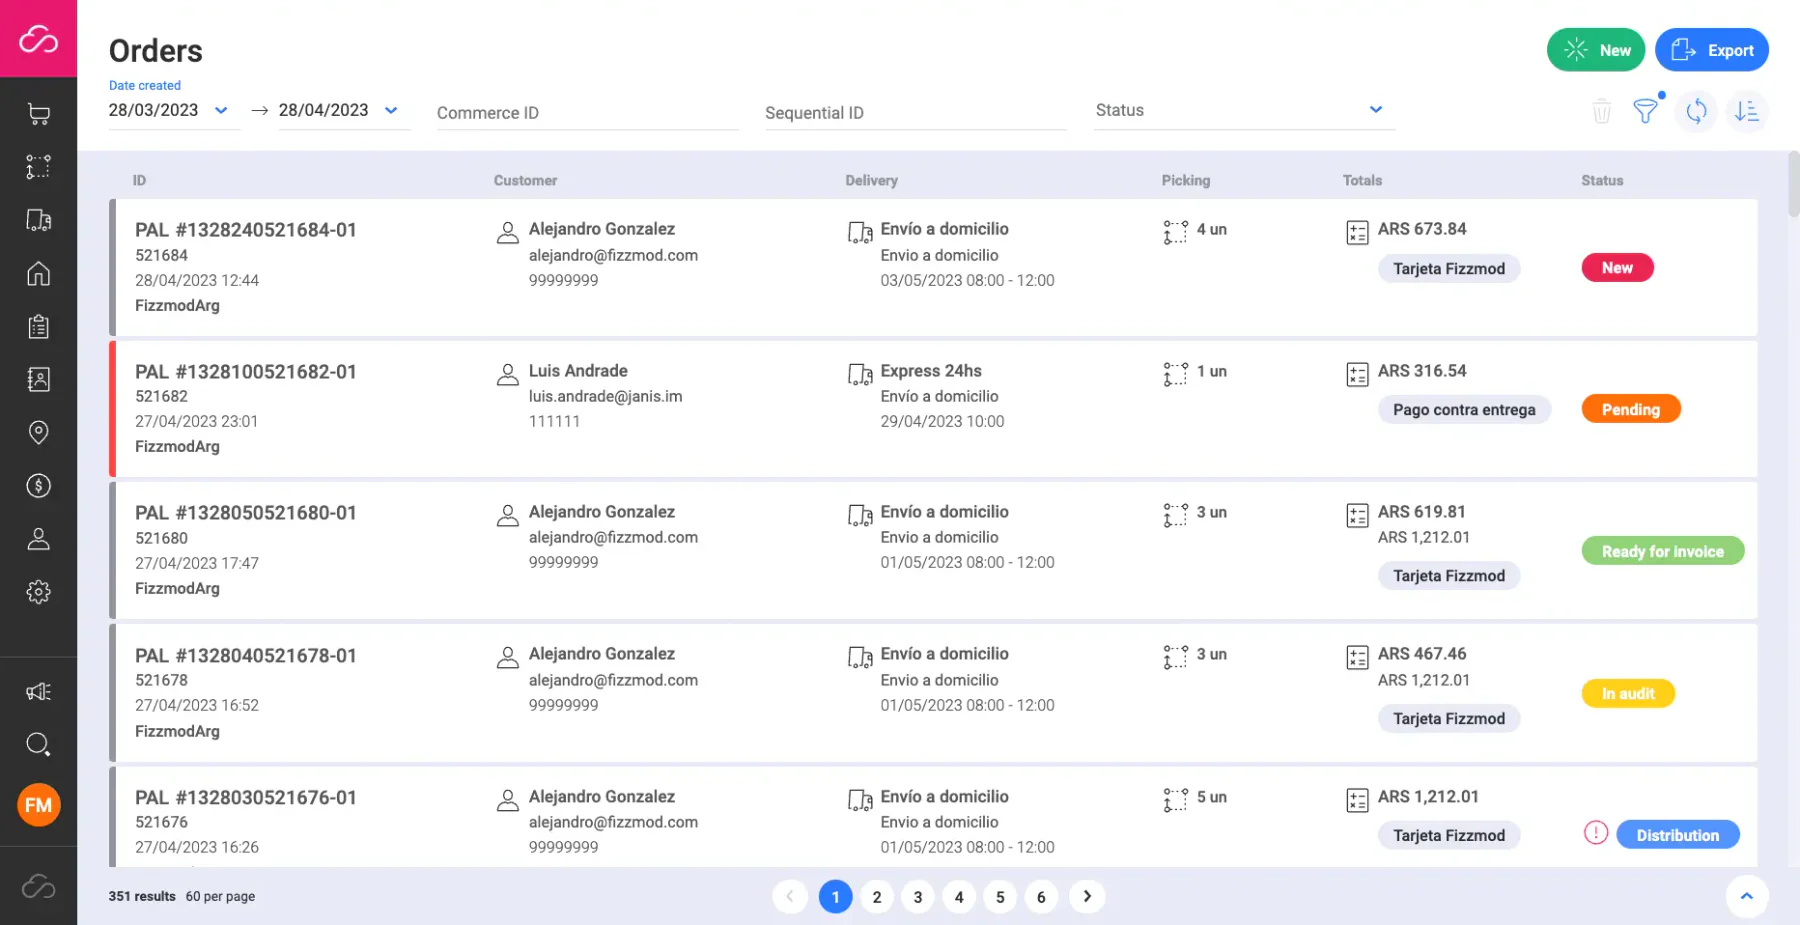Open the Status filter dropdown
This screenshot has width=1800, height=925.
(x=1244, y=110)
